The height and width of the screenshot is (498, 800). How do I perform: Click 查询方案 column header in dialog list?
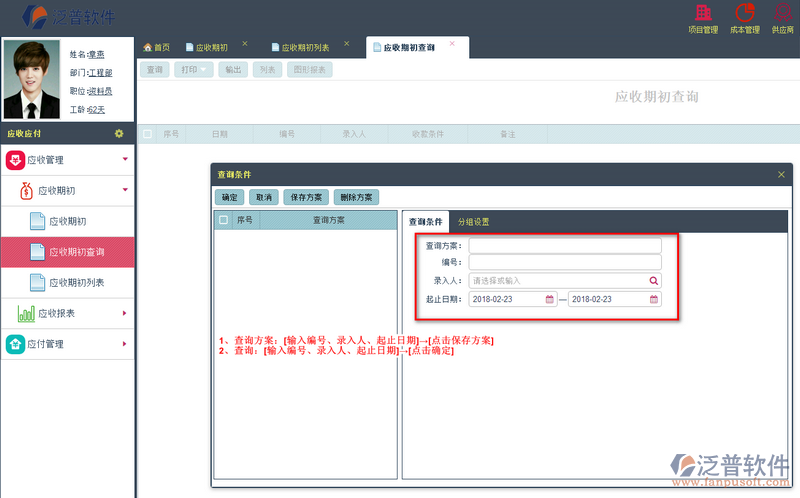pos(329,220)
